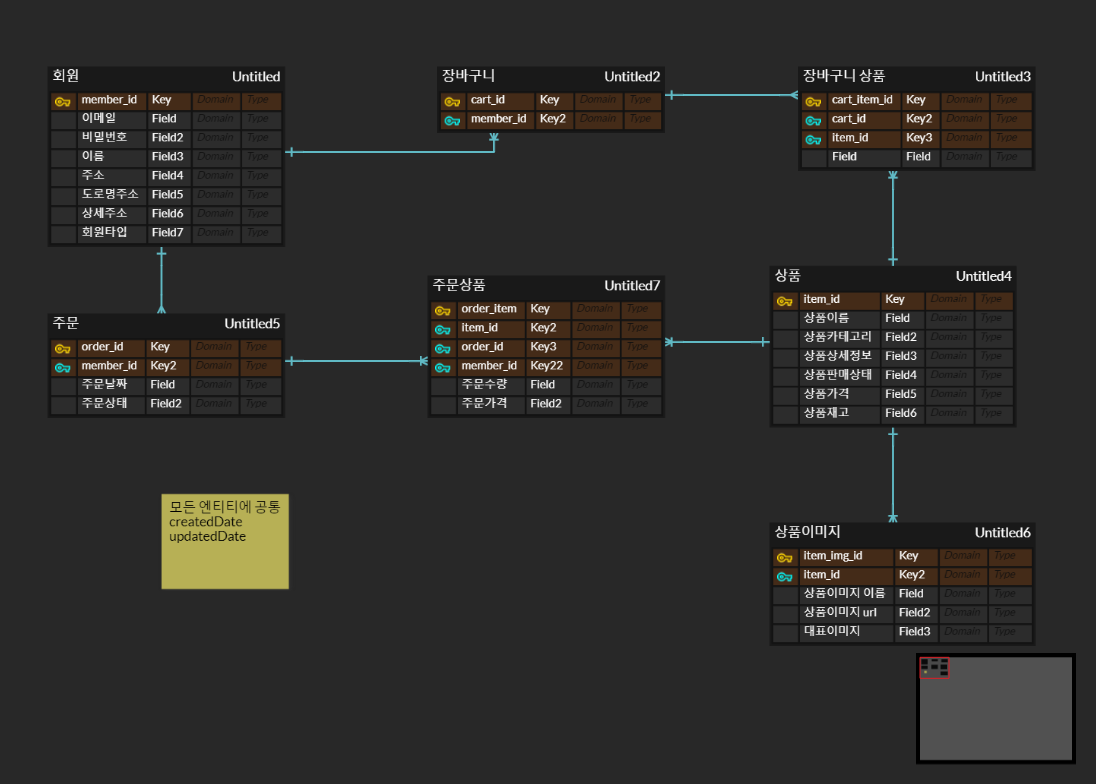Click the 장바구니 상품 table title

coord(844,75)
